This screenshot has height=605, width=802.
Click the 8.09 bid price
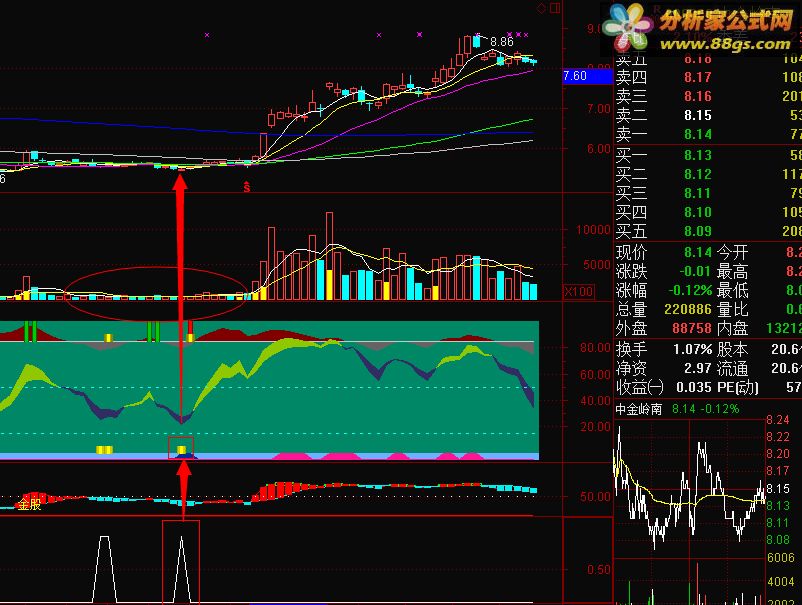click(x=698, y=231)
